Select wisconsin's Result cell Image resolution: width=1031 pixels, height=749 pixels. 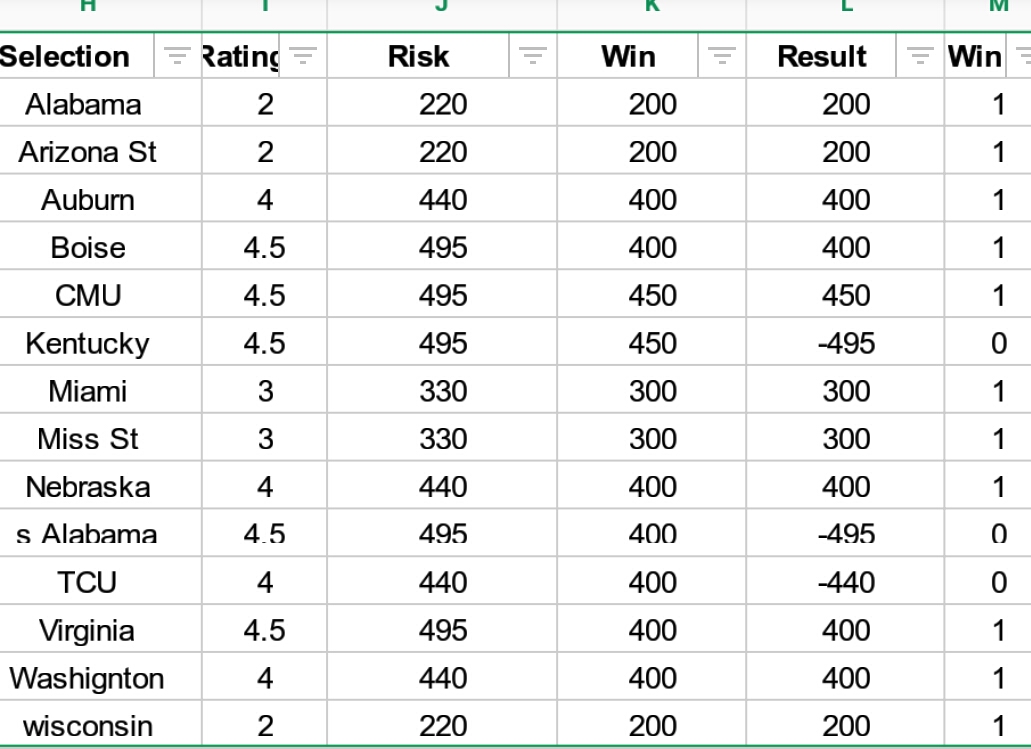tap(846, 726)
